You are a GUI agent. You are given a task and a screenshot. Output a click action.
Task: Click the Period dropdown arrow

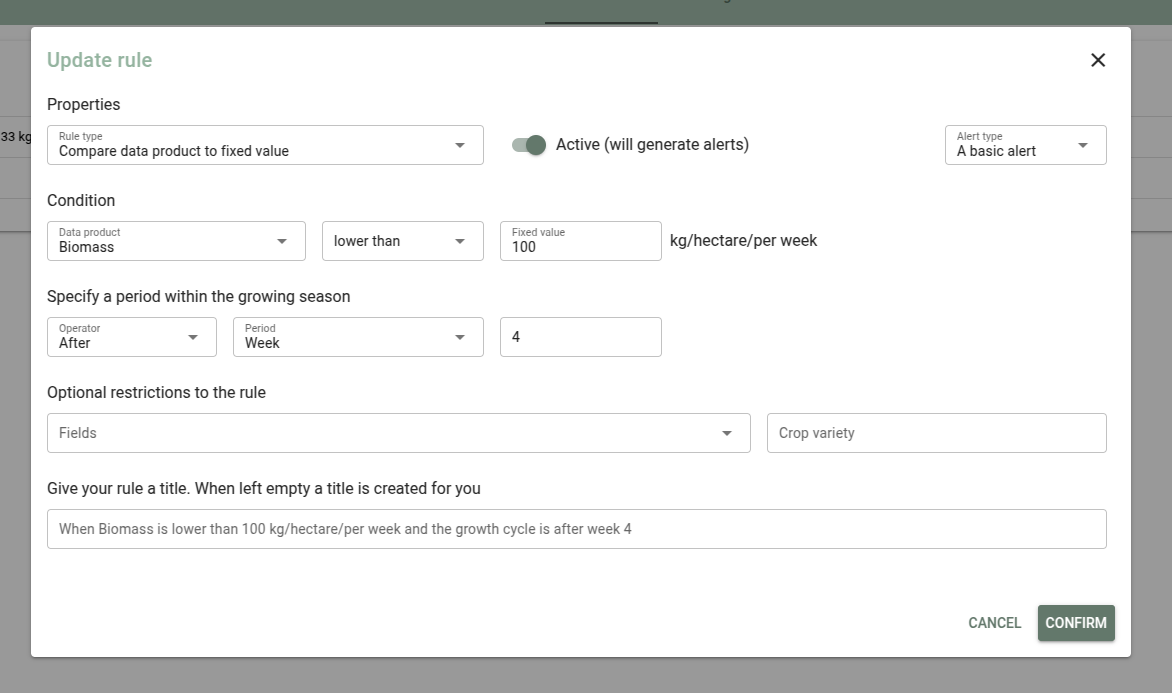[x=460, y=337]
